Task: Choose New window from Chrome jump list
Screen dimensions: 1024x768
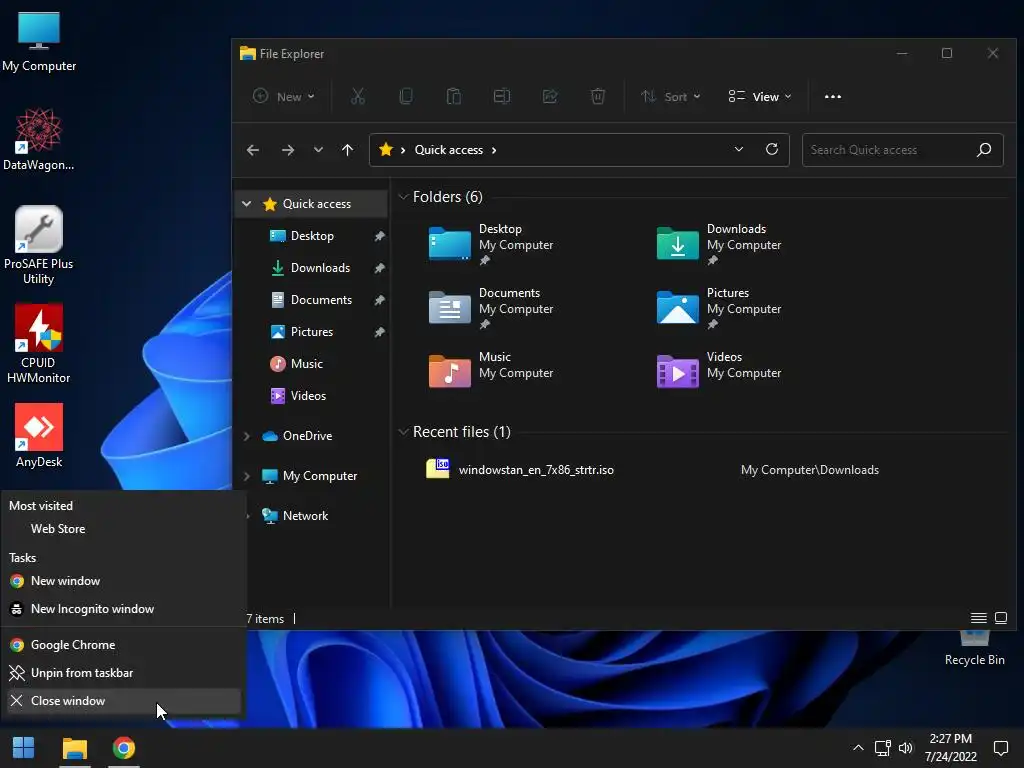Action: [123, 581]
